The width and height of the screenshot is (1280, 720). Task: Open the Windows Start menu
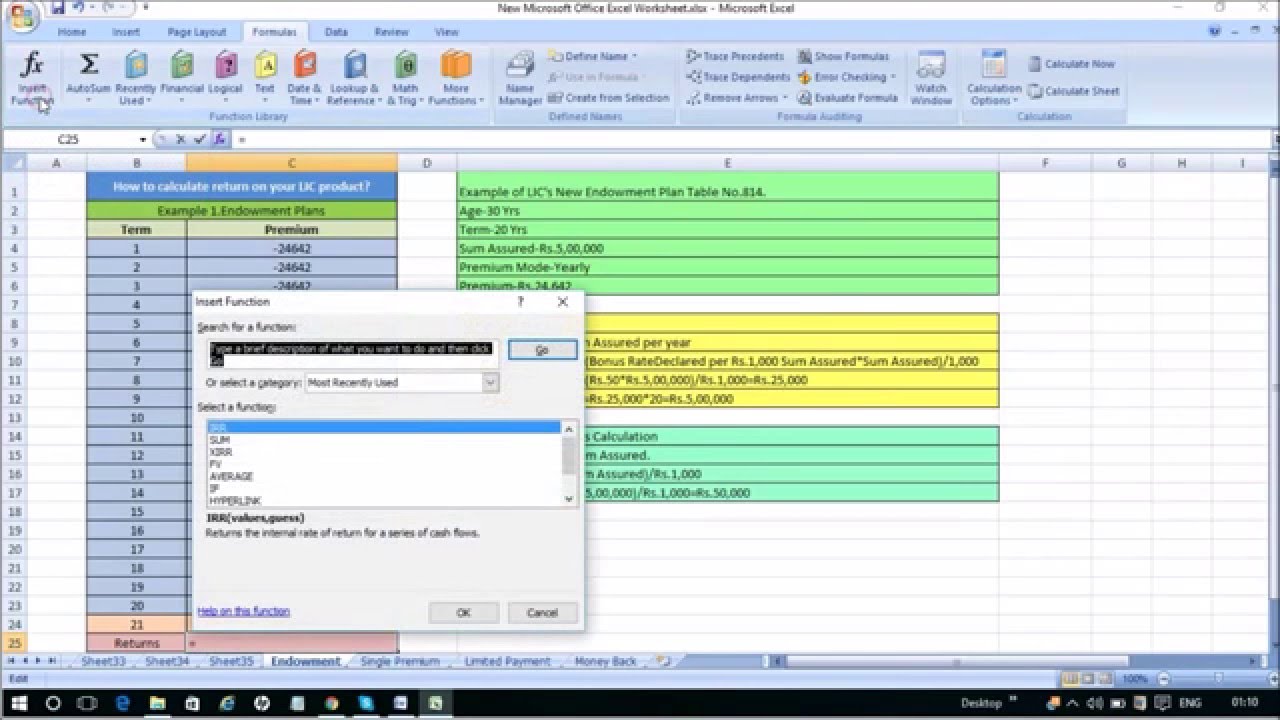(x=18, y=703)
